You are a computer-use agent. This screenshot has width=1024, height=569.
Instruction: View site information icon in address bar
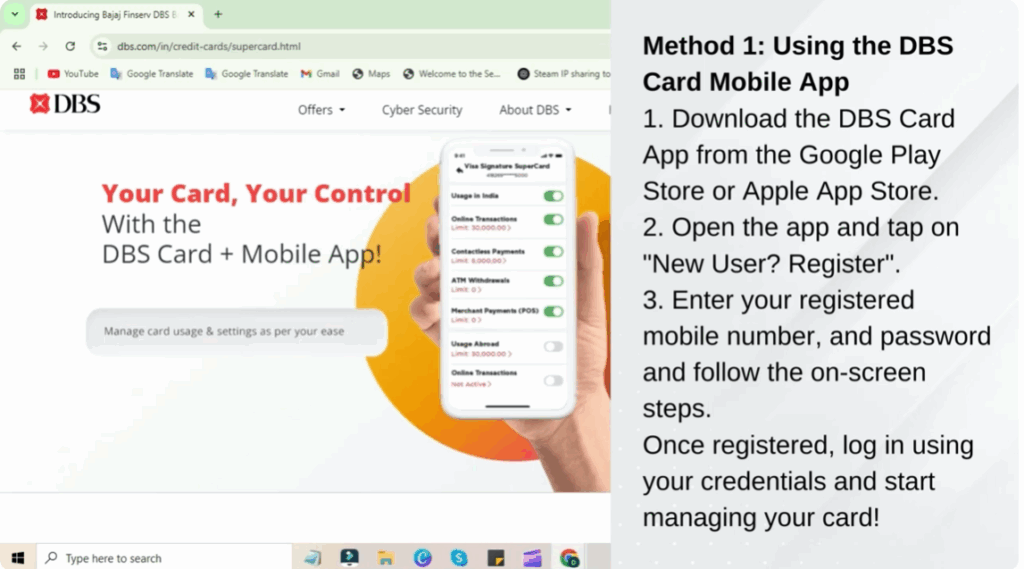tap(103, 46)
